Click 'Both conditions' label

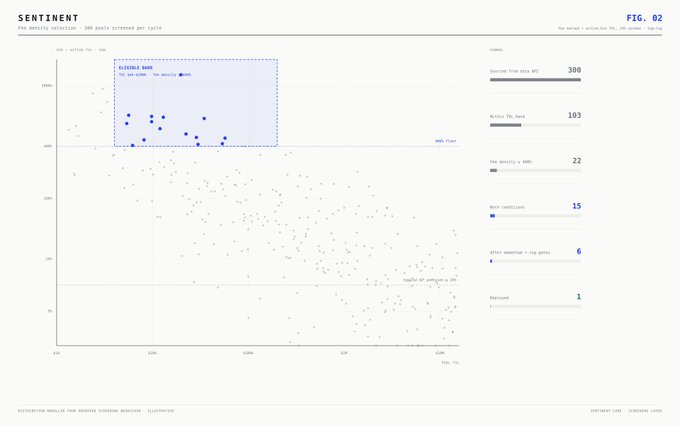click(507, 207)
